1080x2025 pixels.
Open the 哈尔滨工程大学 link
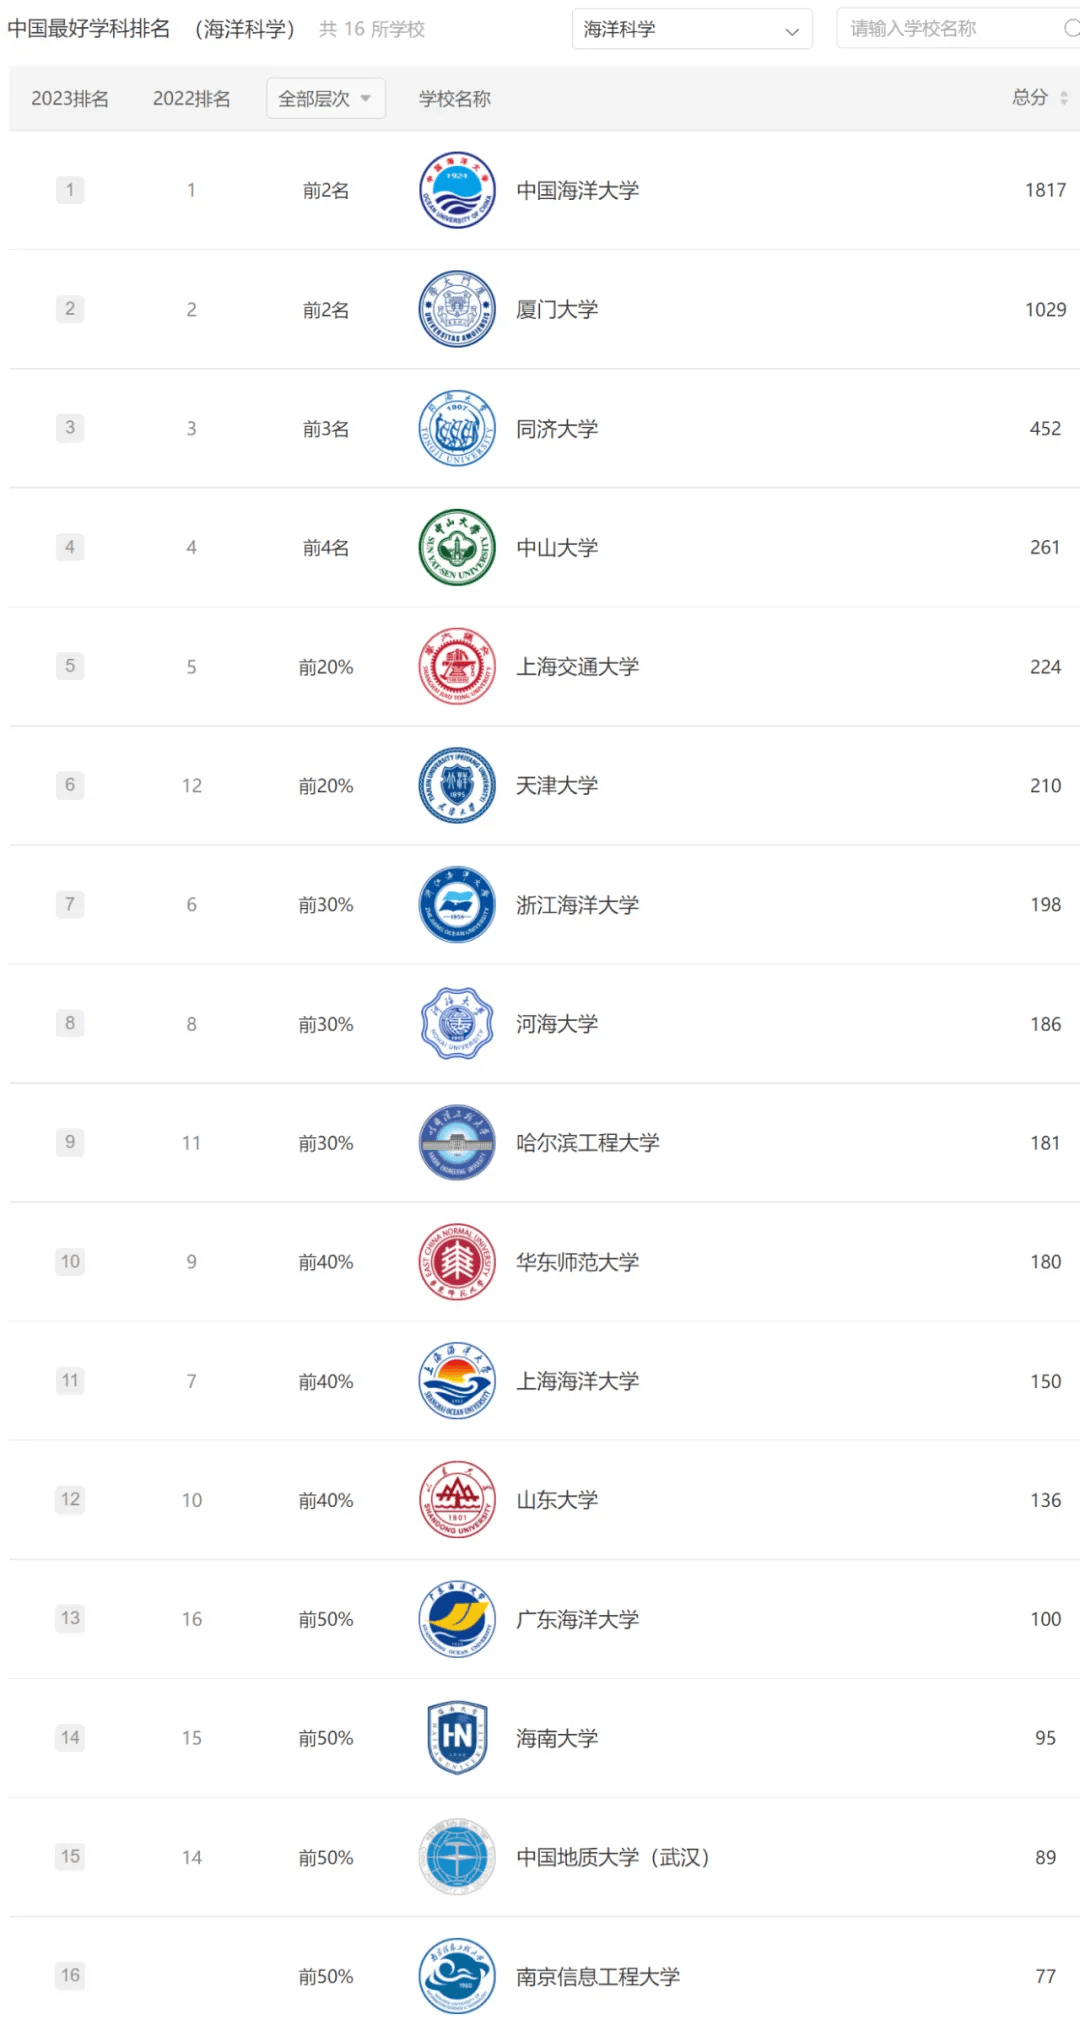[587, 1143]
